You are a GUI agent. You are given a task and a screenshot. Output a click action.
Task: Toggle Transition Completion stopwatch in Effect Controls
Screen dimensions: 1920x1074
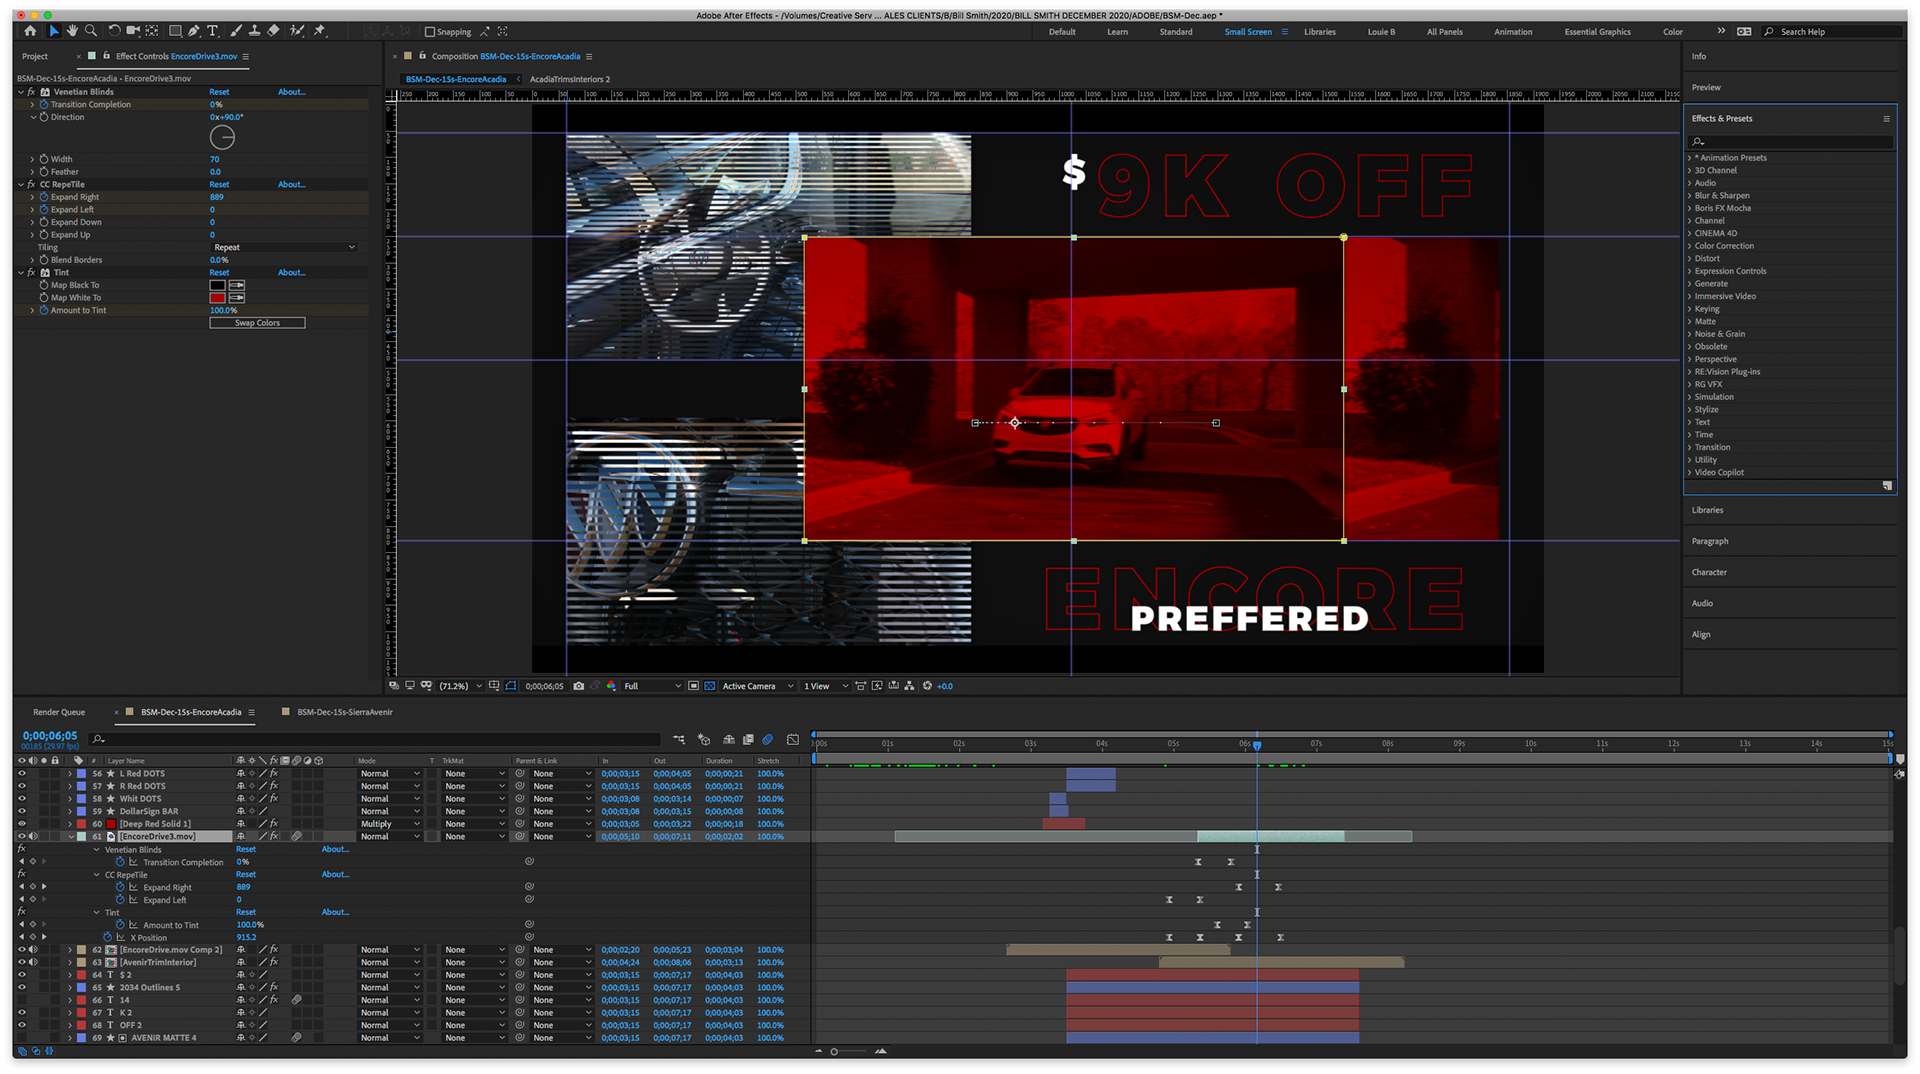point(44,104)
